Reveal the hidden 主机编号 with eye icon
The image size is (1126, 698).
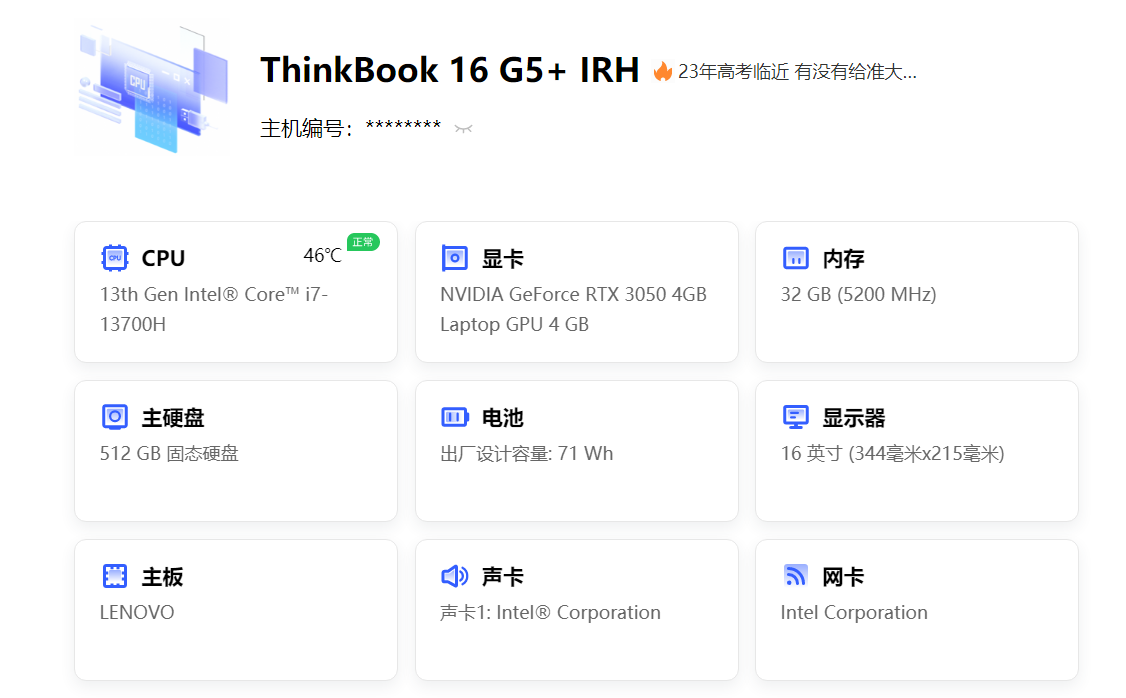(x=463, y=129)
